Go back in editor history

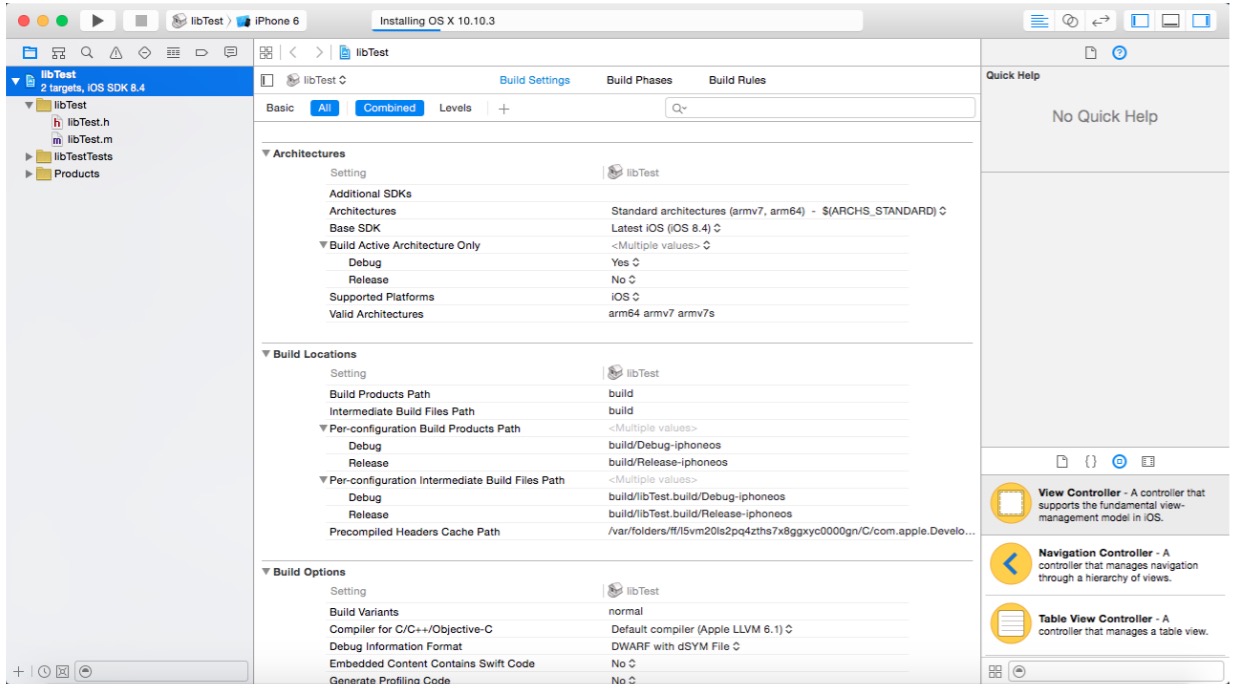[x=294, y=52]
